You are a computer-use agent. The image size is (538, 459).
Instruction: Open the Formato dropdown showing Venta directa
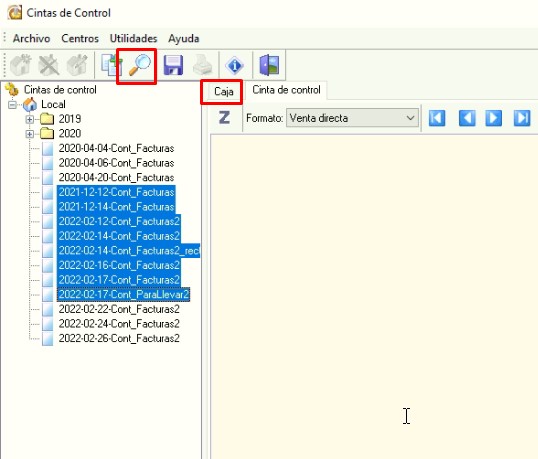click(352, 118)
